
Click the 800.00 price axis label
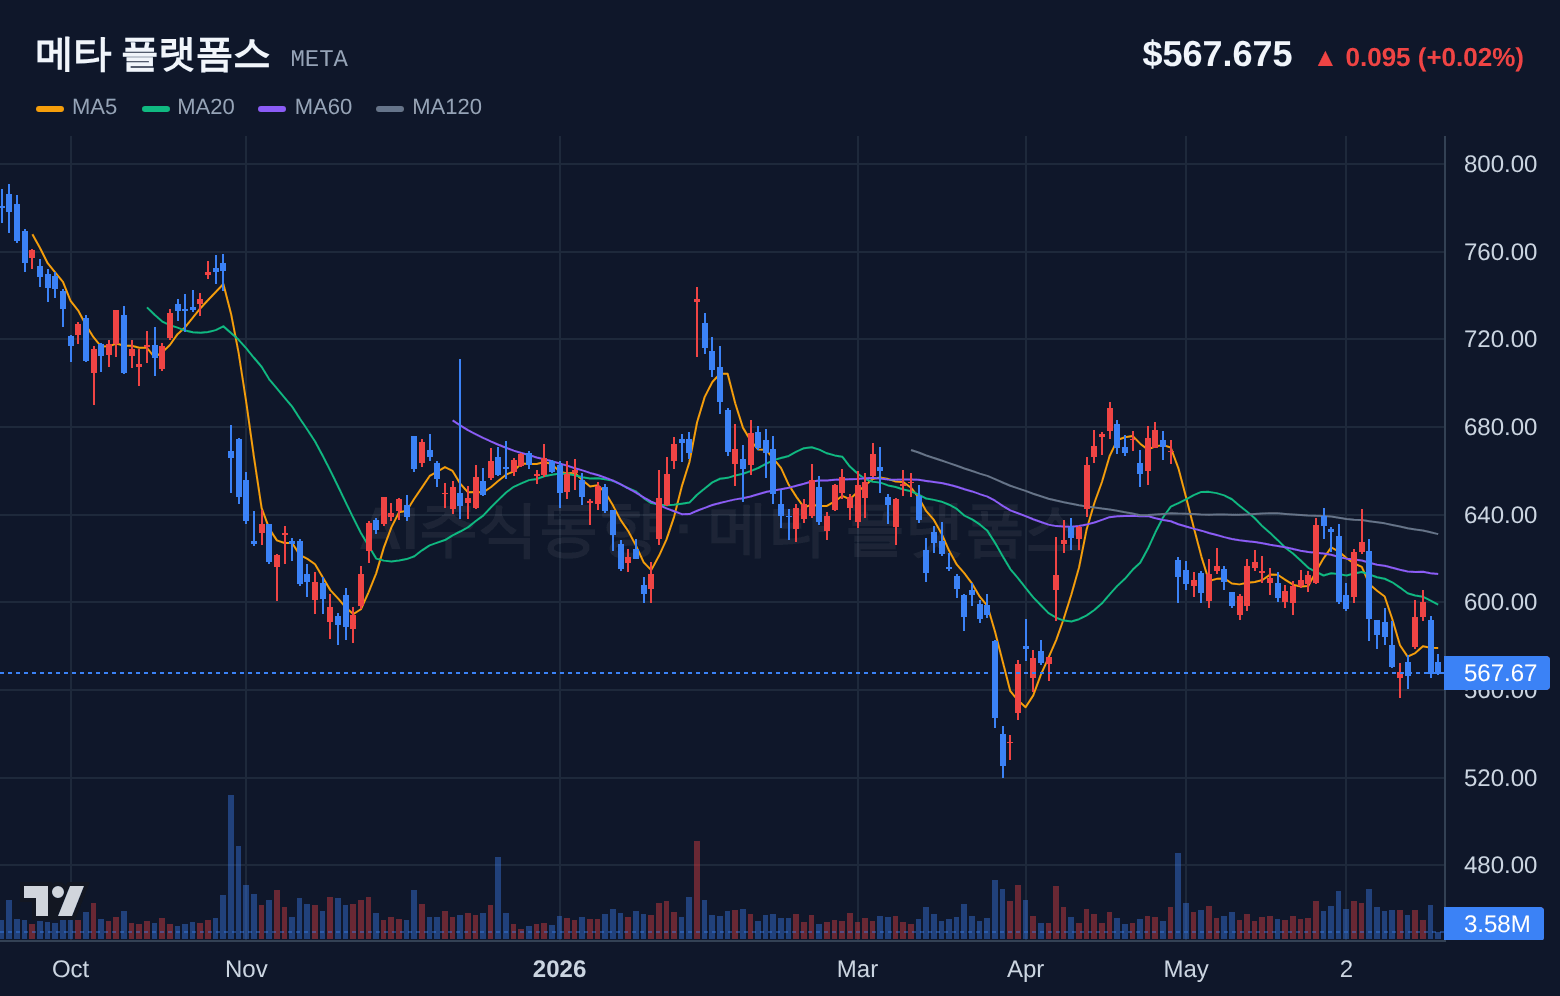pyautogui.click(x=1500, y=164)
